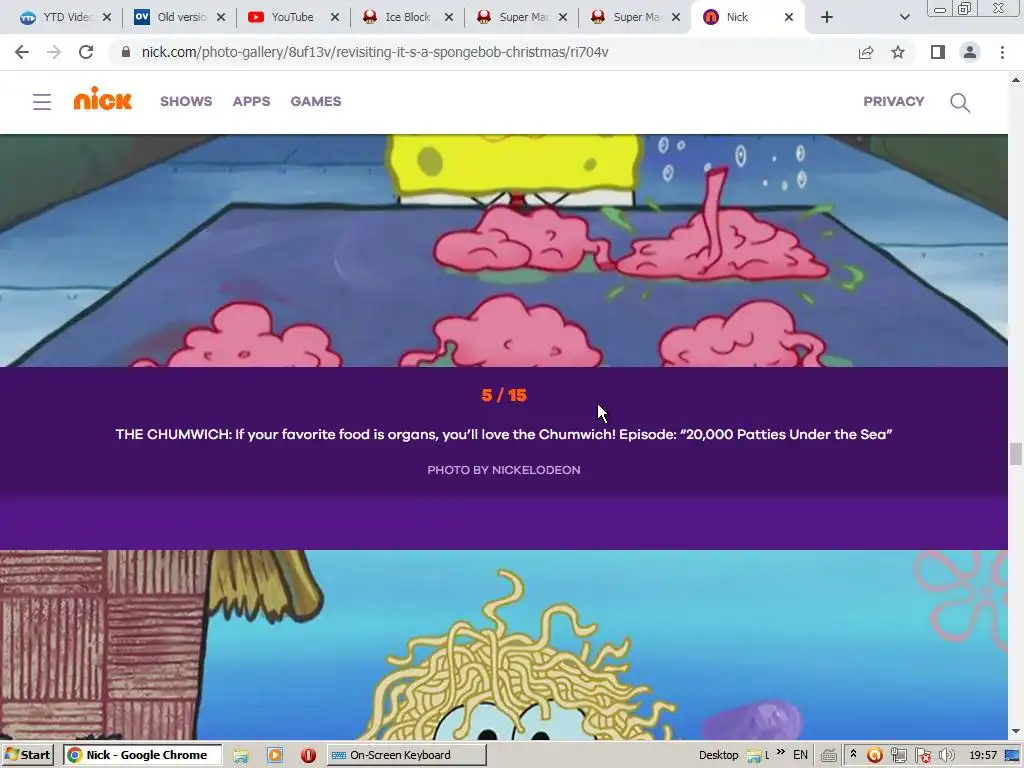
Task: Open the SHOWS navigation link
Action: pos(186,101)
